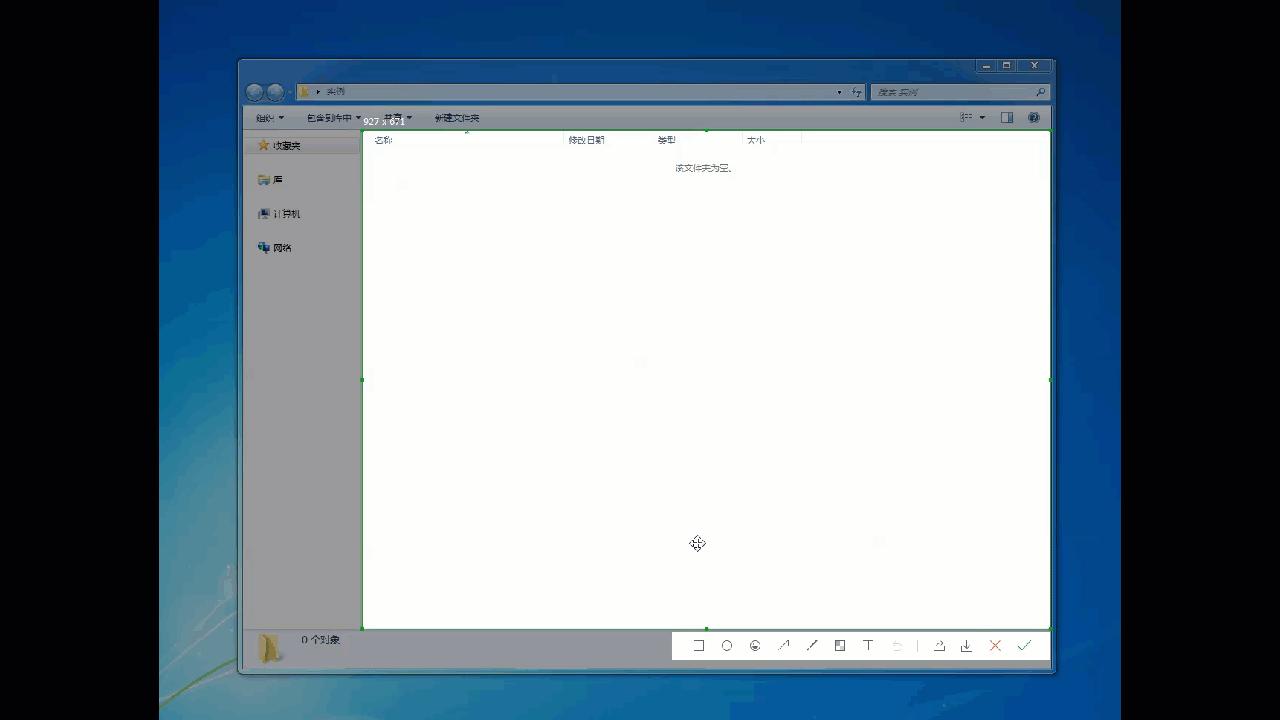This screenshot has height=720, width=1280.
Task: Cancel the screenshot with the red X
Action: pyautogui.click(x=995, y=646)
